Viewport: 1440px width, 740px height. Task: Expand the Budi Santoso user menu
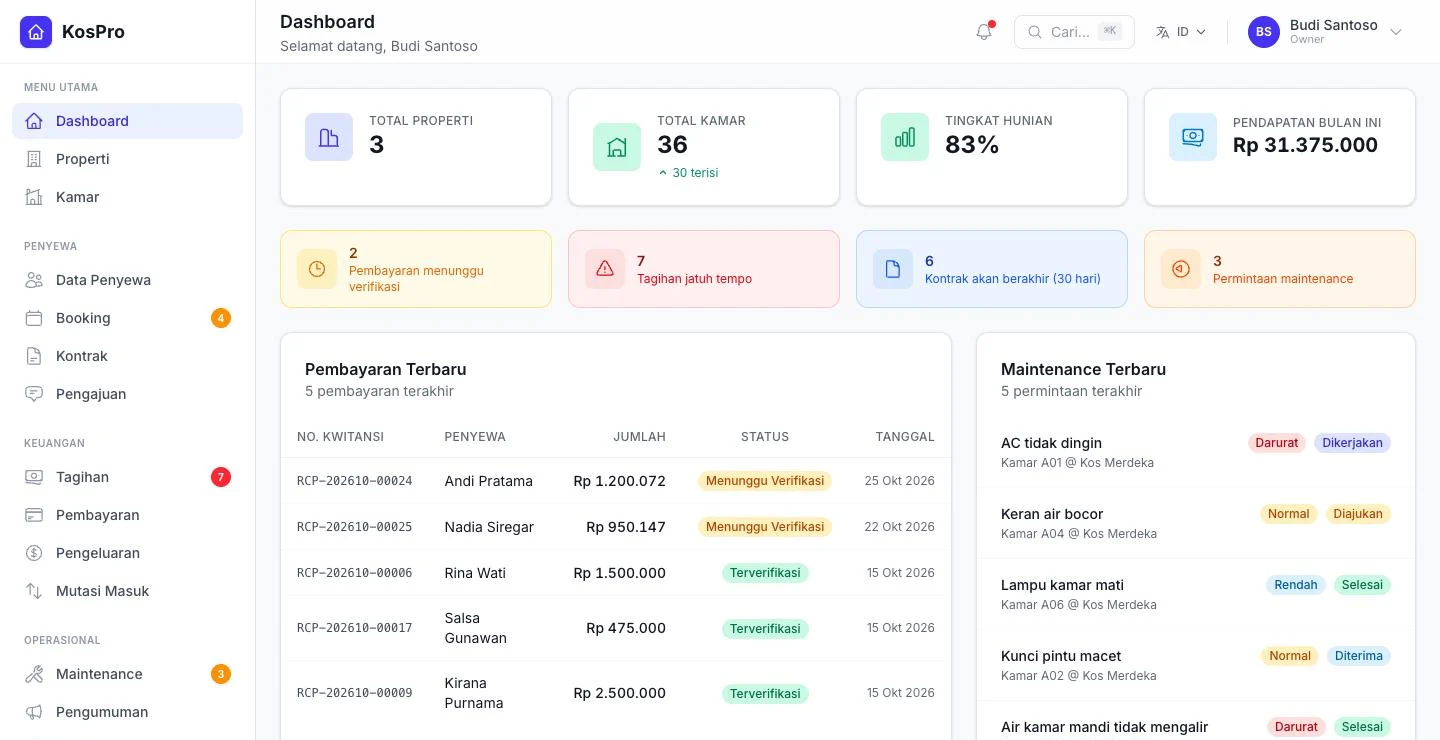click(1326, 32)
